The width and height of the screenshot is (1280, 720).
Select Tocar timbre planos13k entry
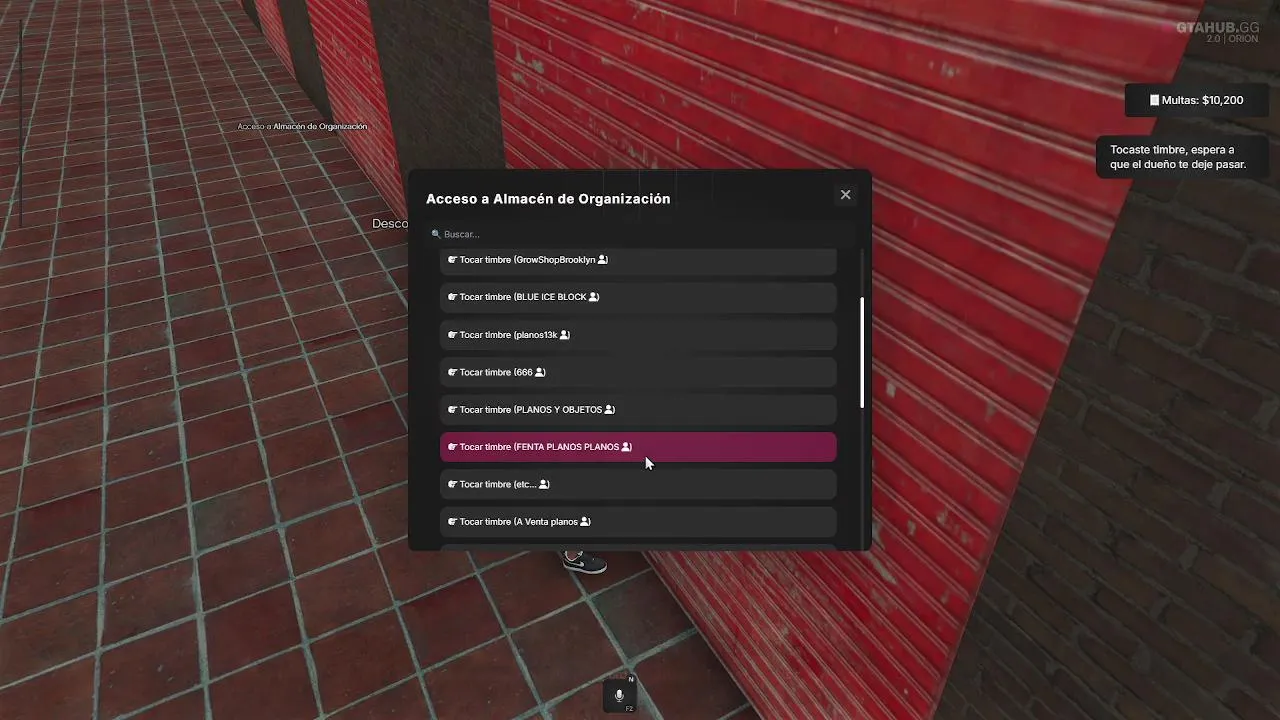coord(638,335)
